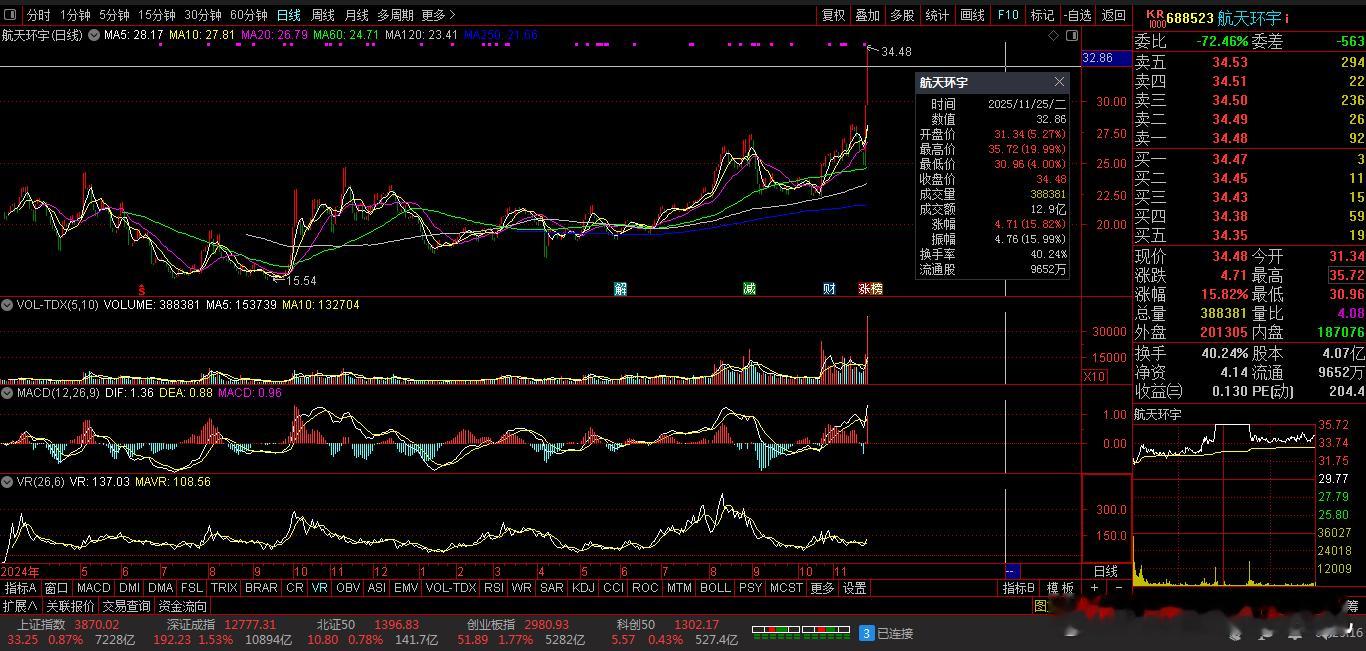1366x651 pixels.
Task: Open the indicator dropdown beside 航天环宇(日线)
Action: point(94,35)
